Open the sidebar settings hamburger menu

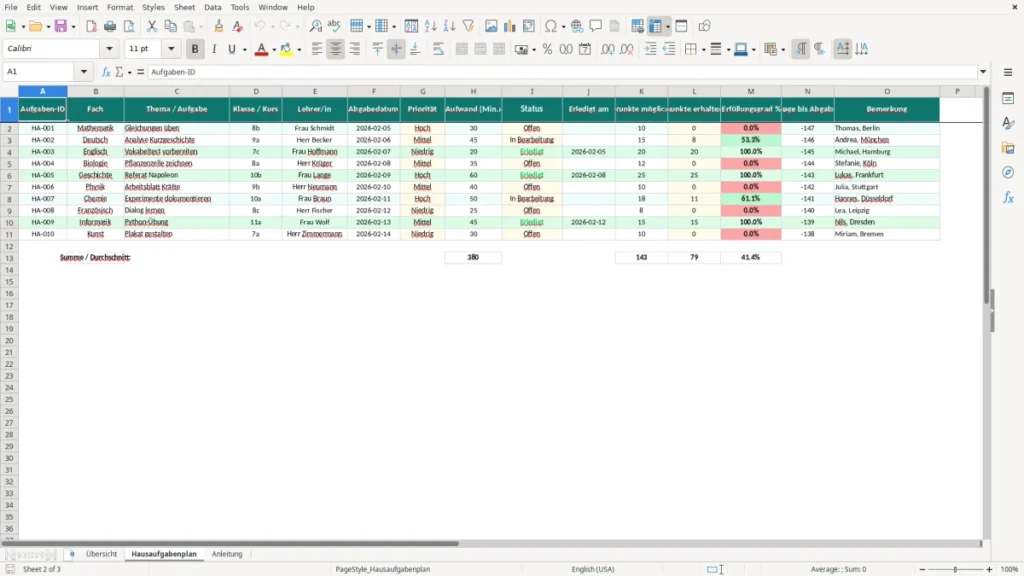(1008, 72)
